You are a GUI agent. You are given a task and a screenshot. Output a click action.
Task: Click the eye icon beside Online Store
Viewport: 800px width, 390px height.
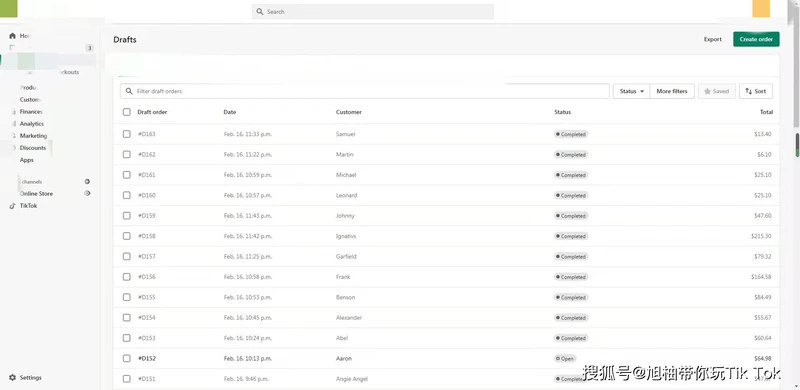pyautogui.click(x=87, y=193)
